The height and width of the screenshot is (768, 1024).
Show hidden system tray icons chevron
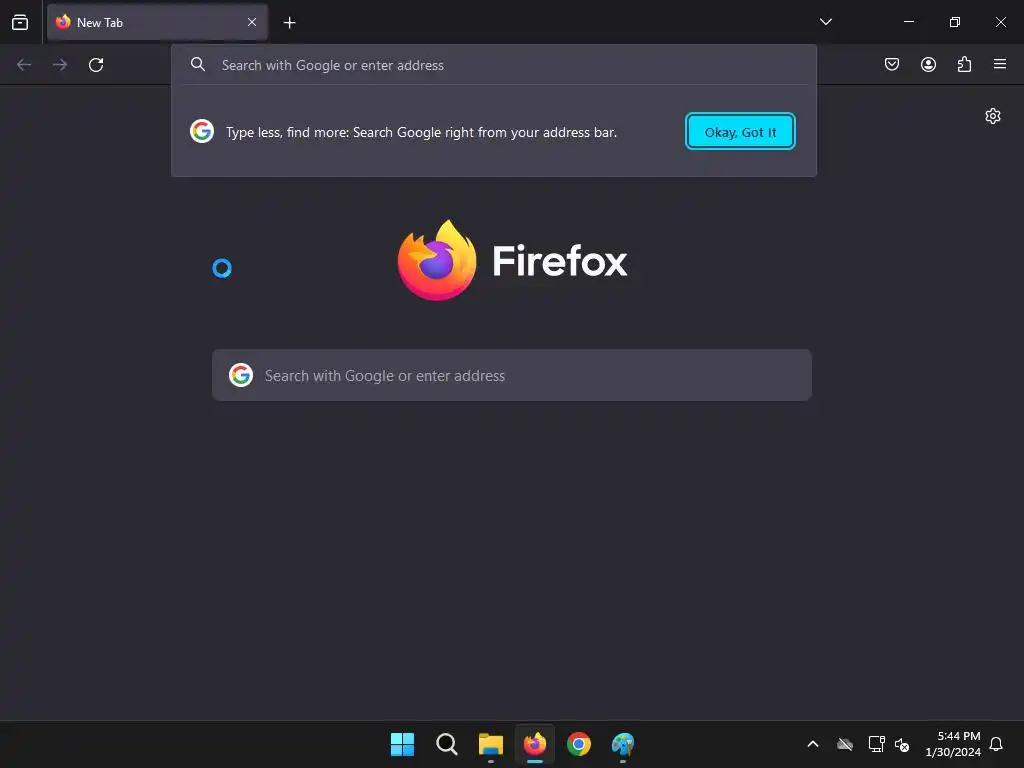pos(813,744)
